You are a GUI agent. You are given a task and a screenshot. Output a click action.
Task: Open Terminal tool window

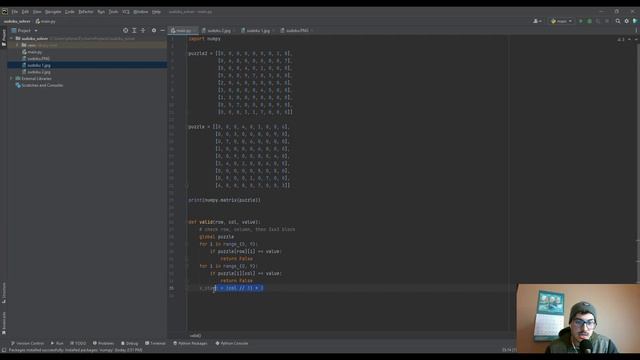click(x=156, y=343)
